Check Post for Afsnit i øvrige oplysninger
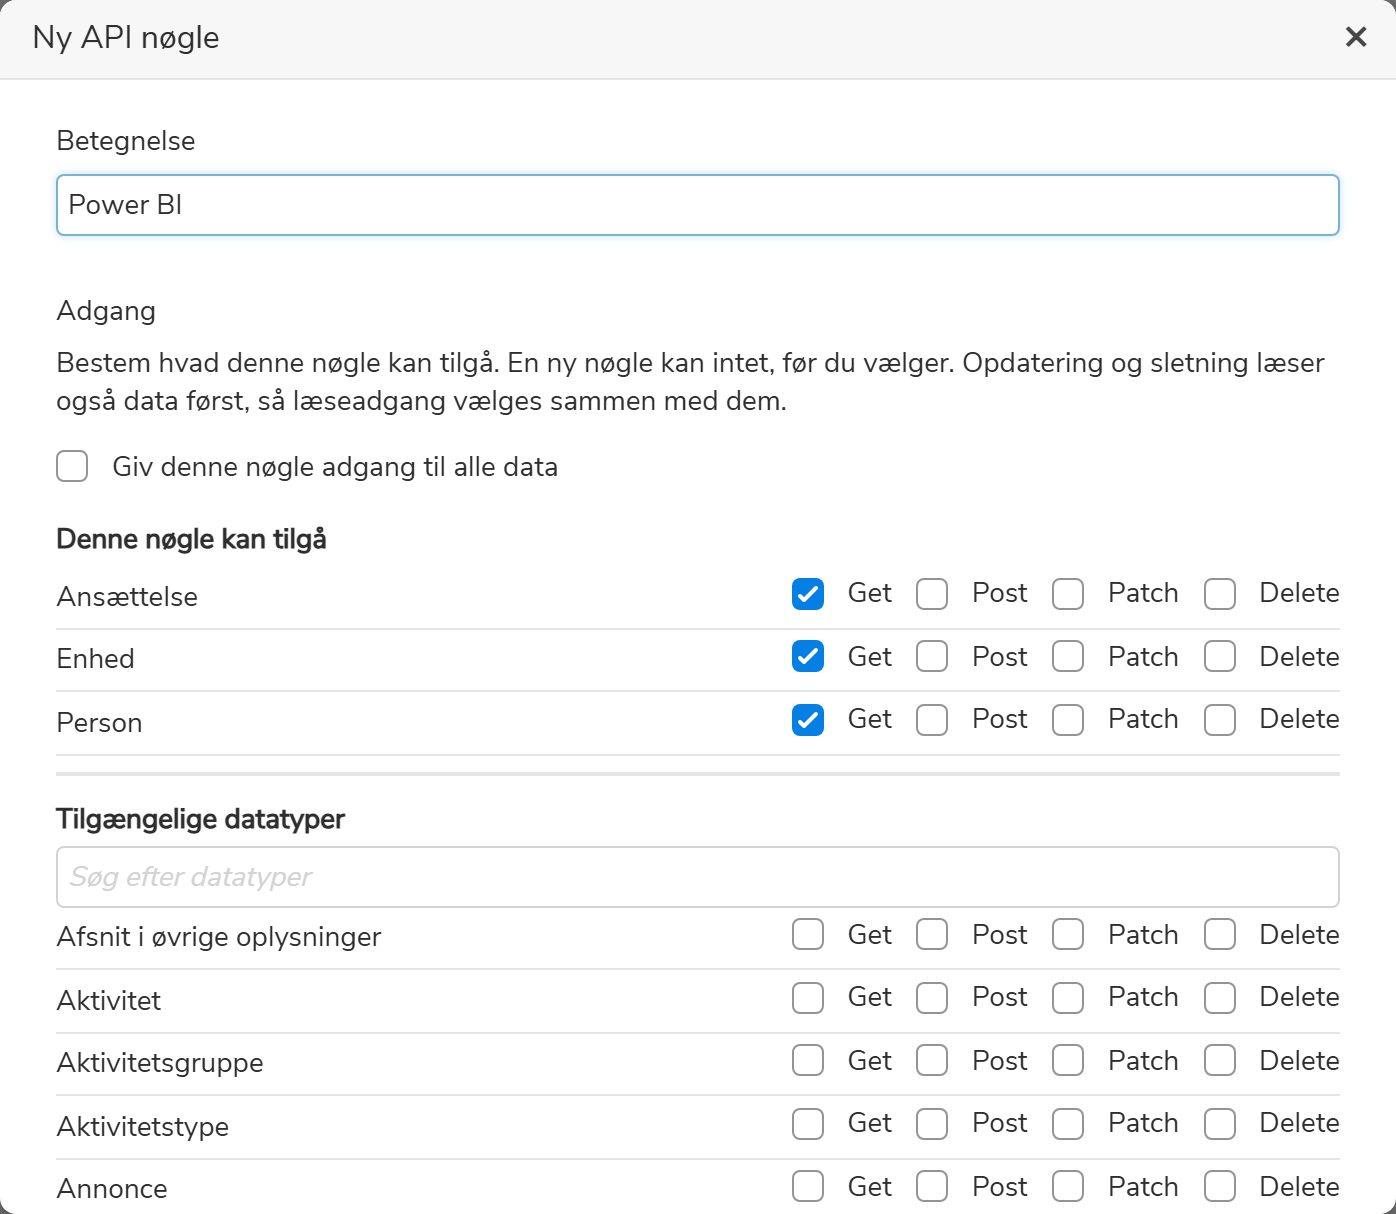 [932, 934]
